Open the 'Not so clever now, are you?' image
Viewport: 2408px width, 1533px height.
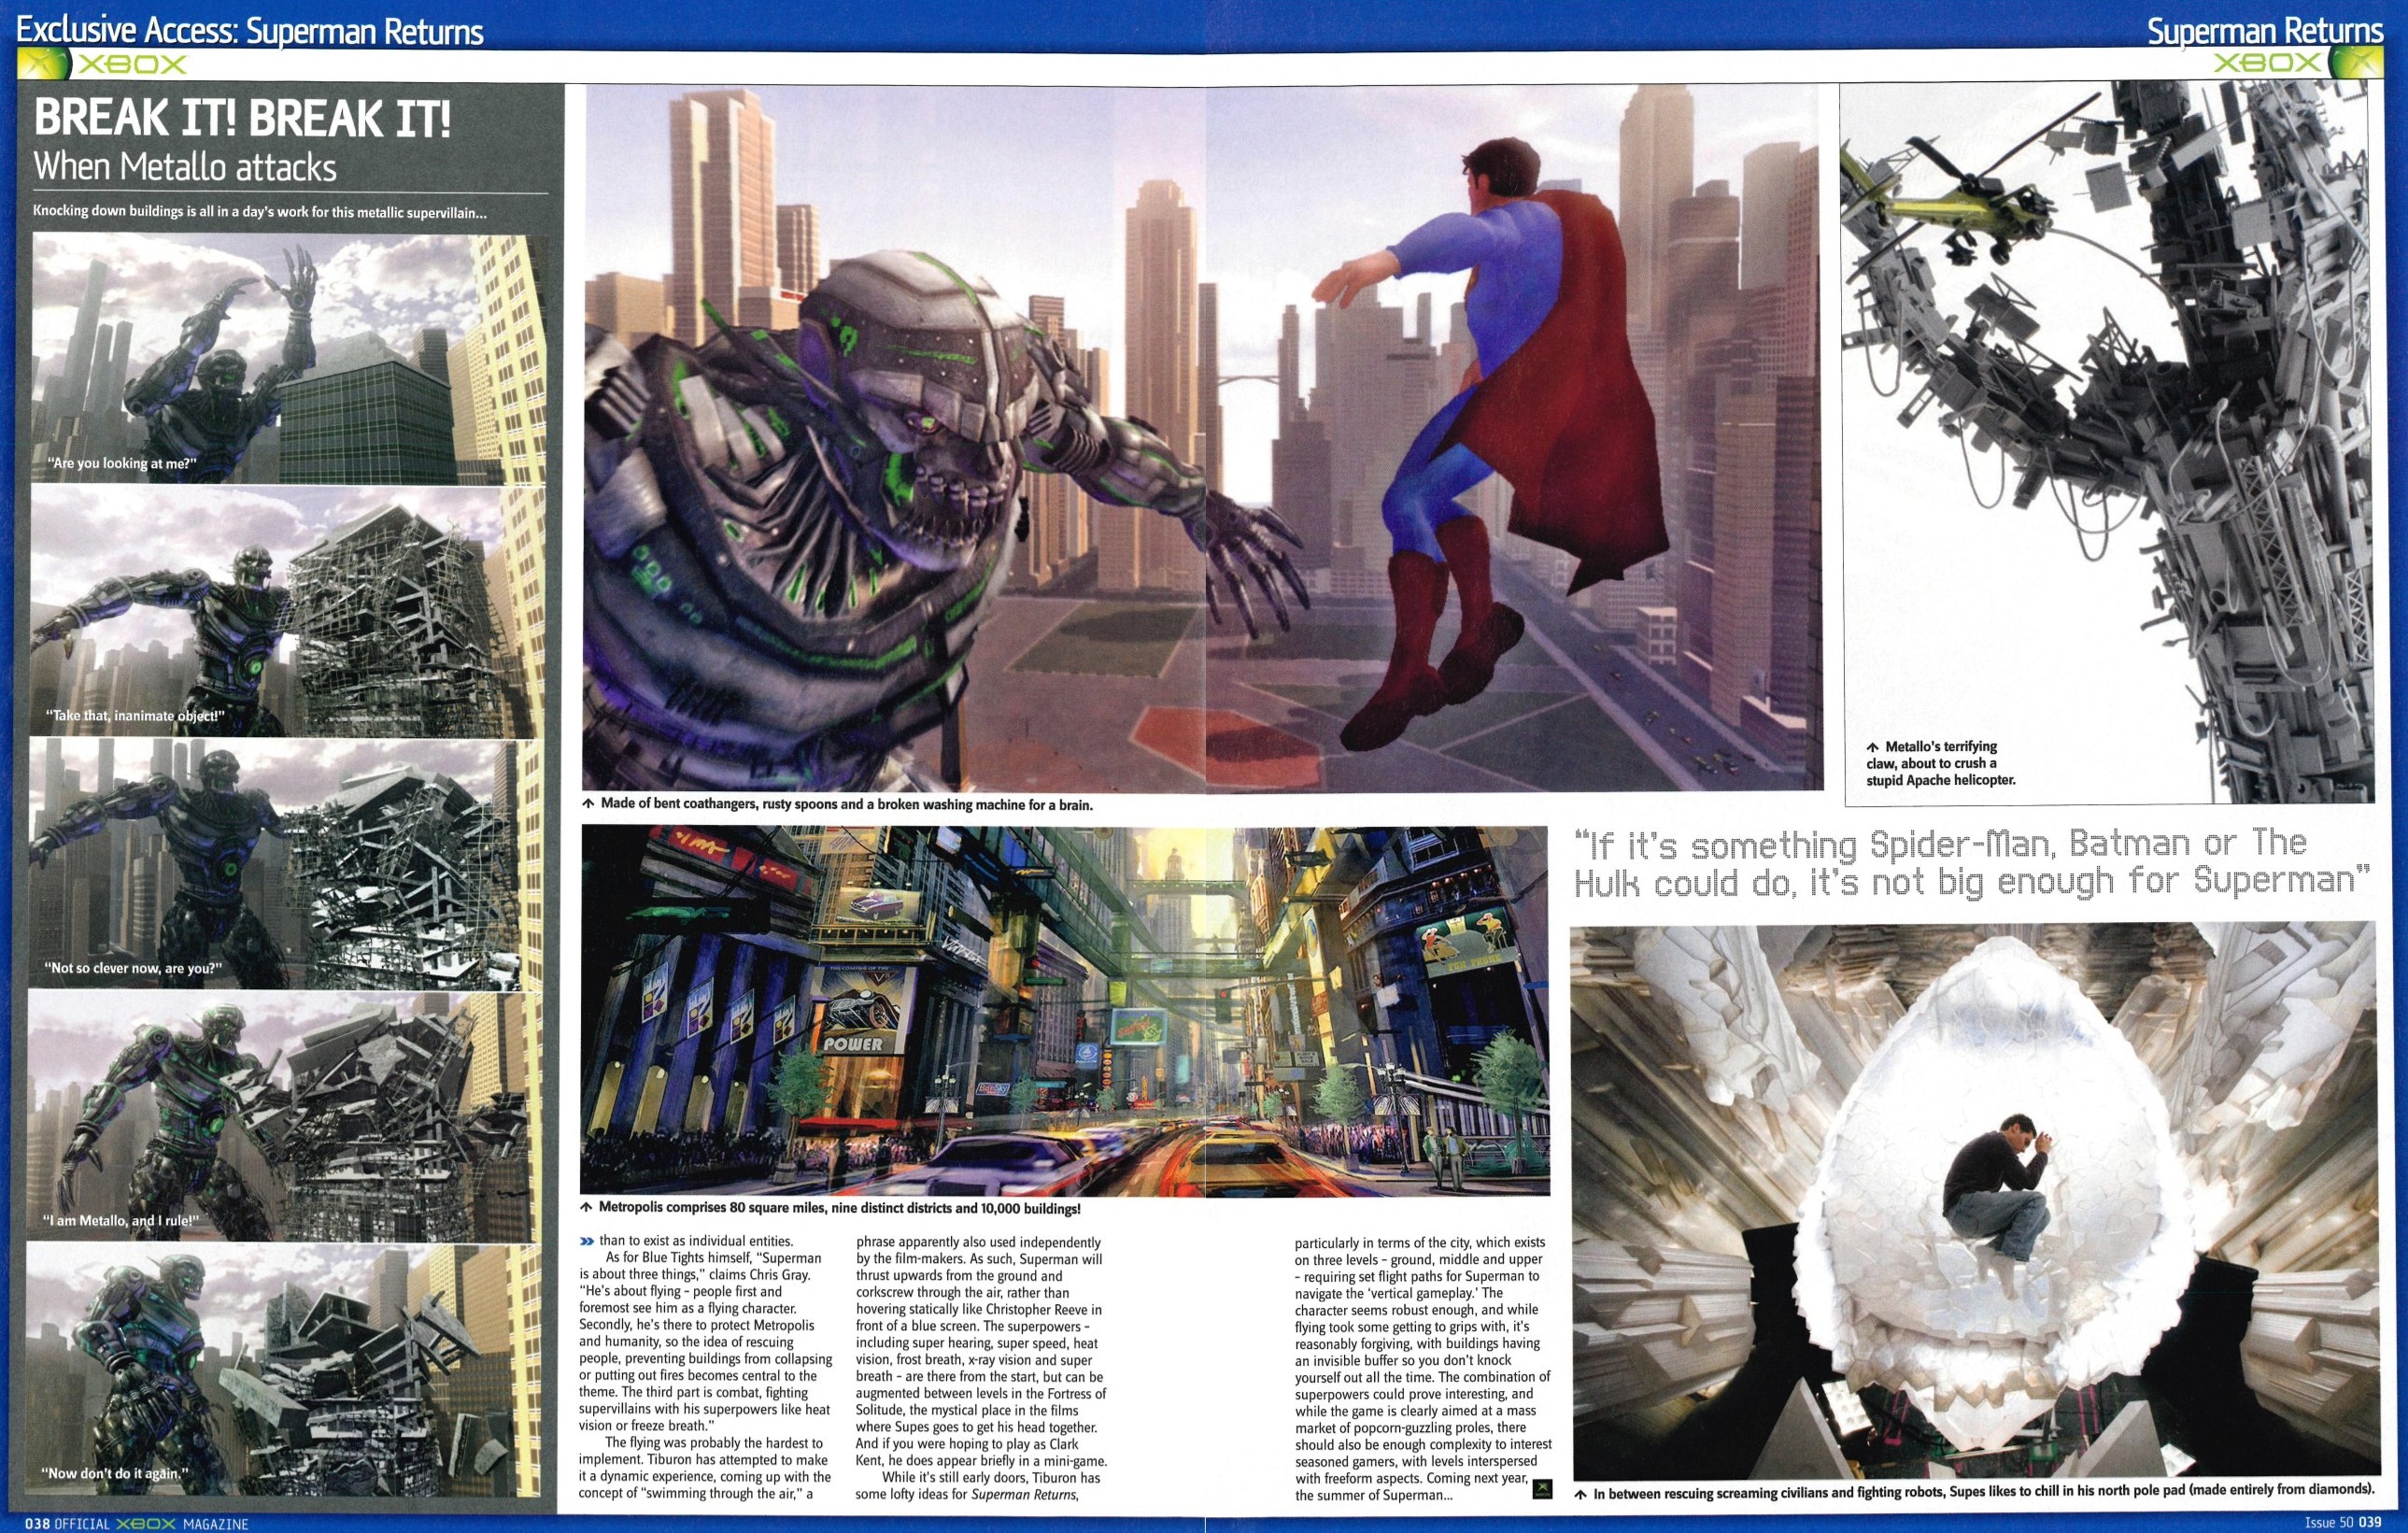coord(286,864)
